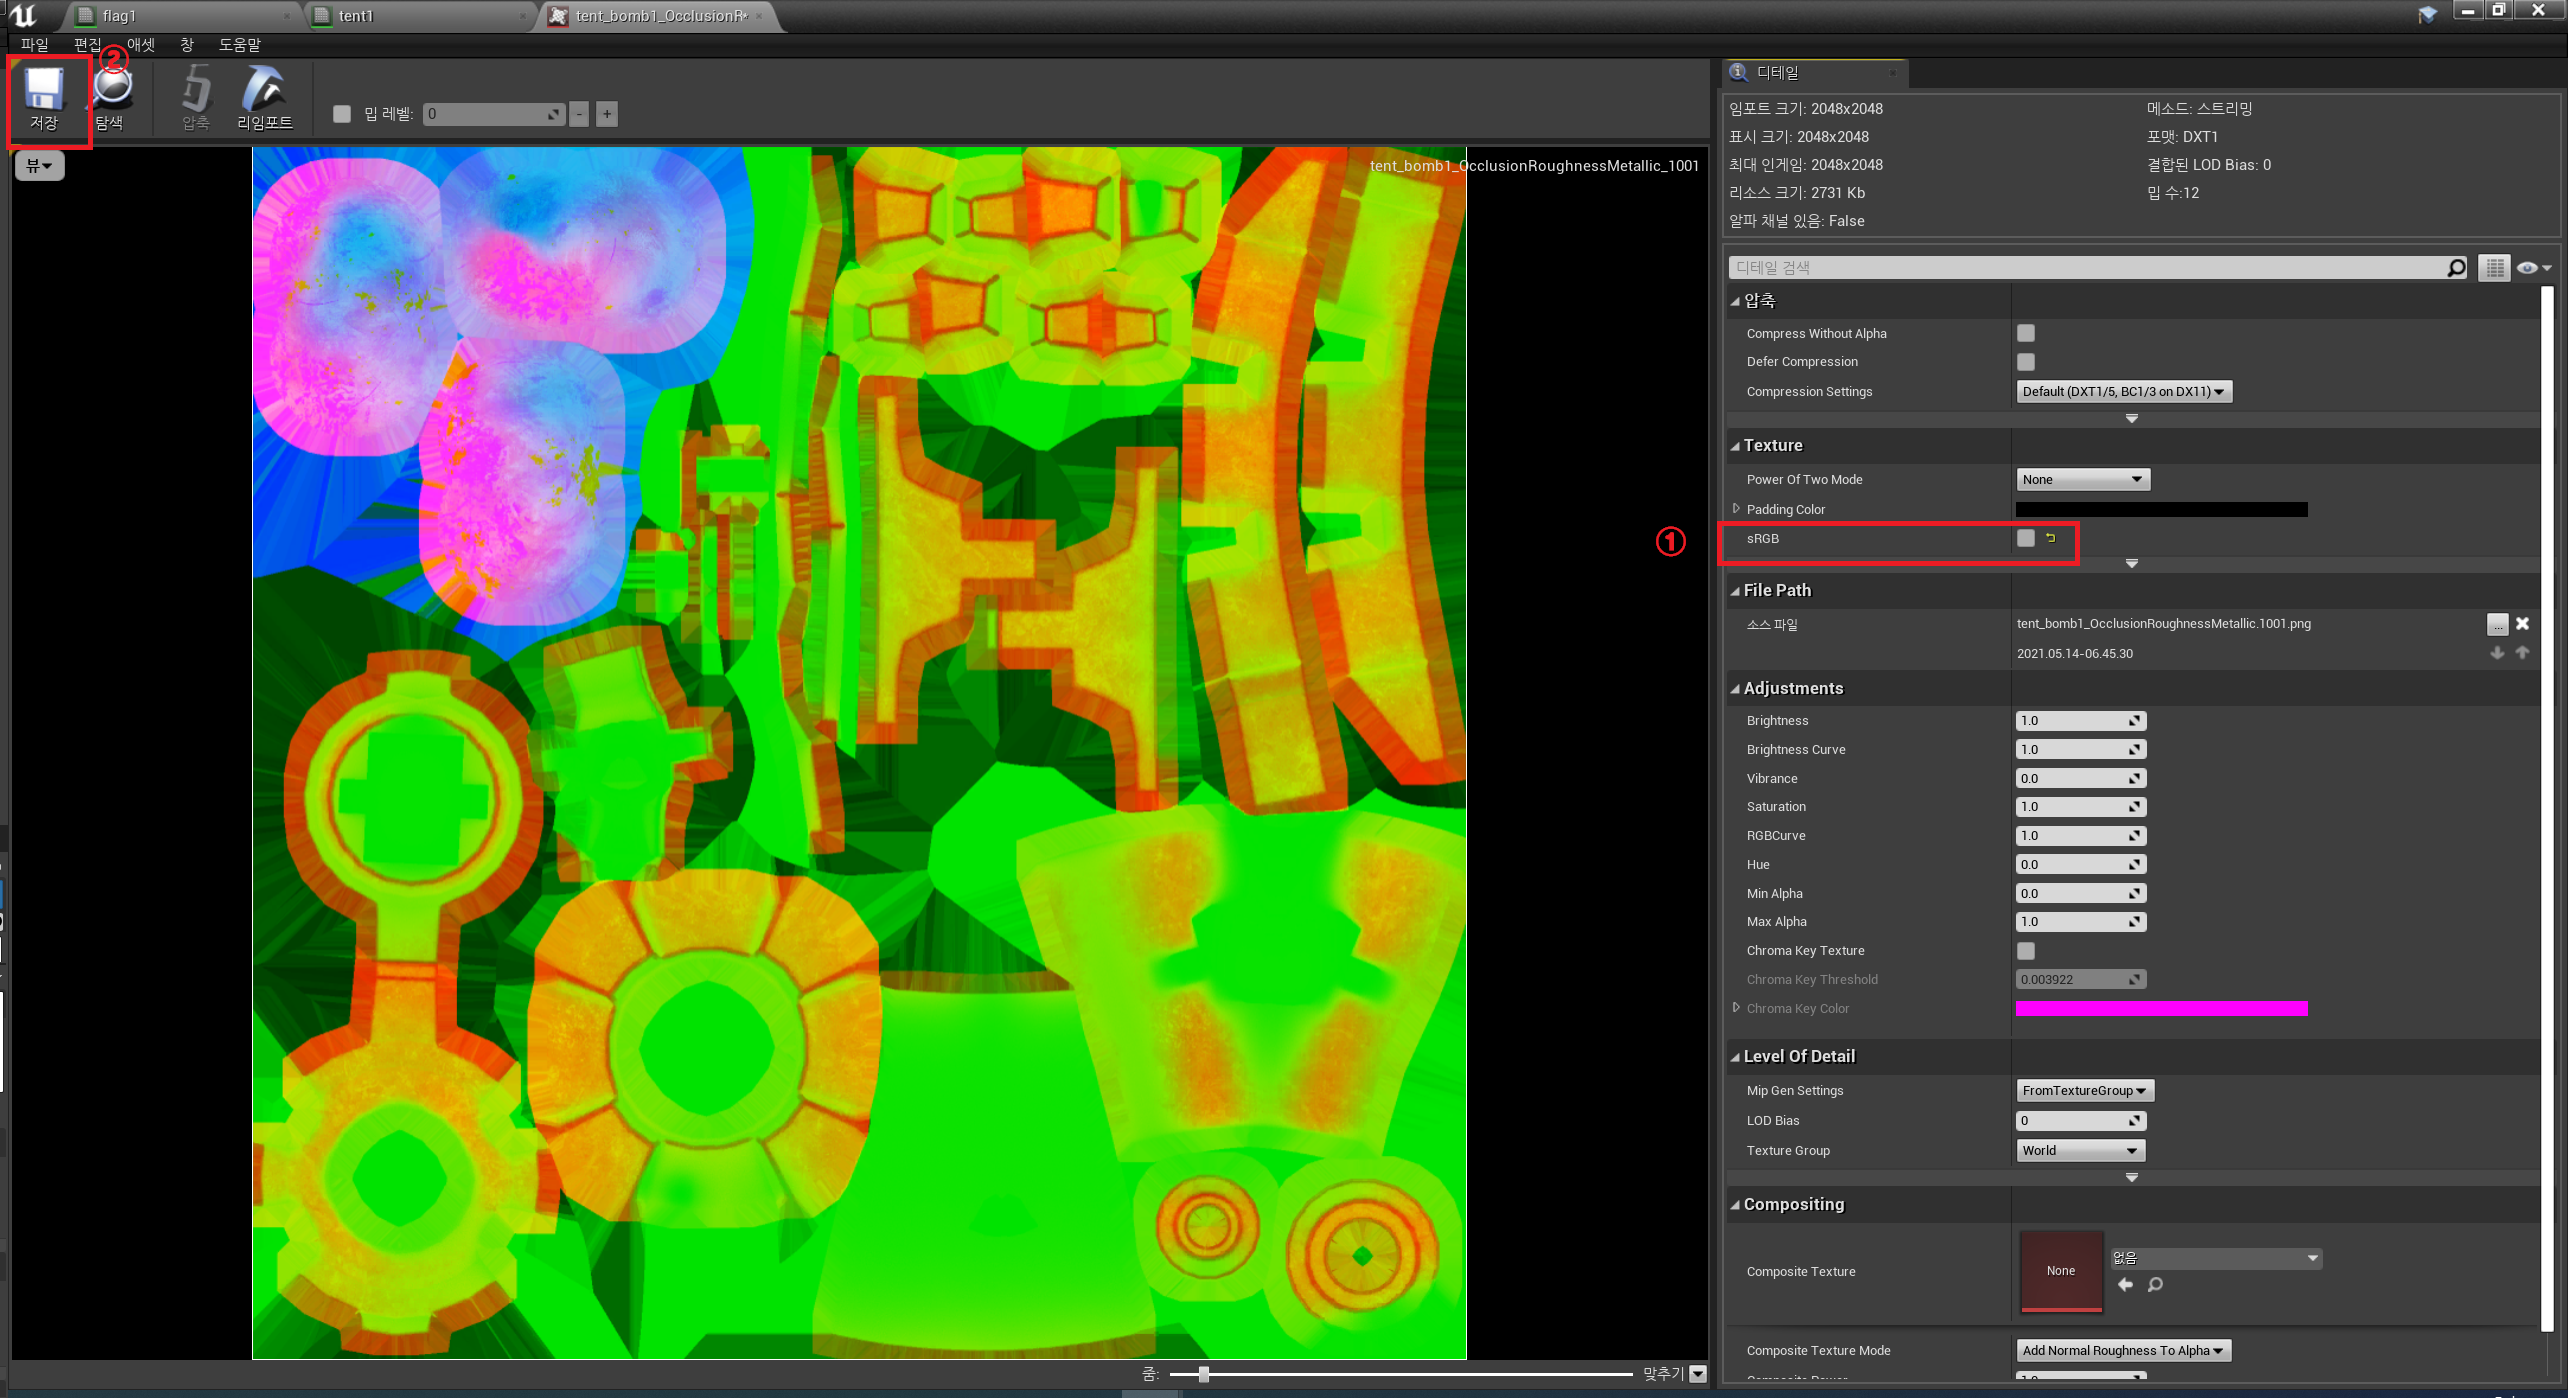Click the Browse (탐색) sphere icon
The image size is (2568, 1398).
point(112,90)
